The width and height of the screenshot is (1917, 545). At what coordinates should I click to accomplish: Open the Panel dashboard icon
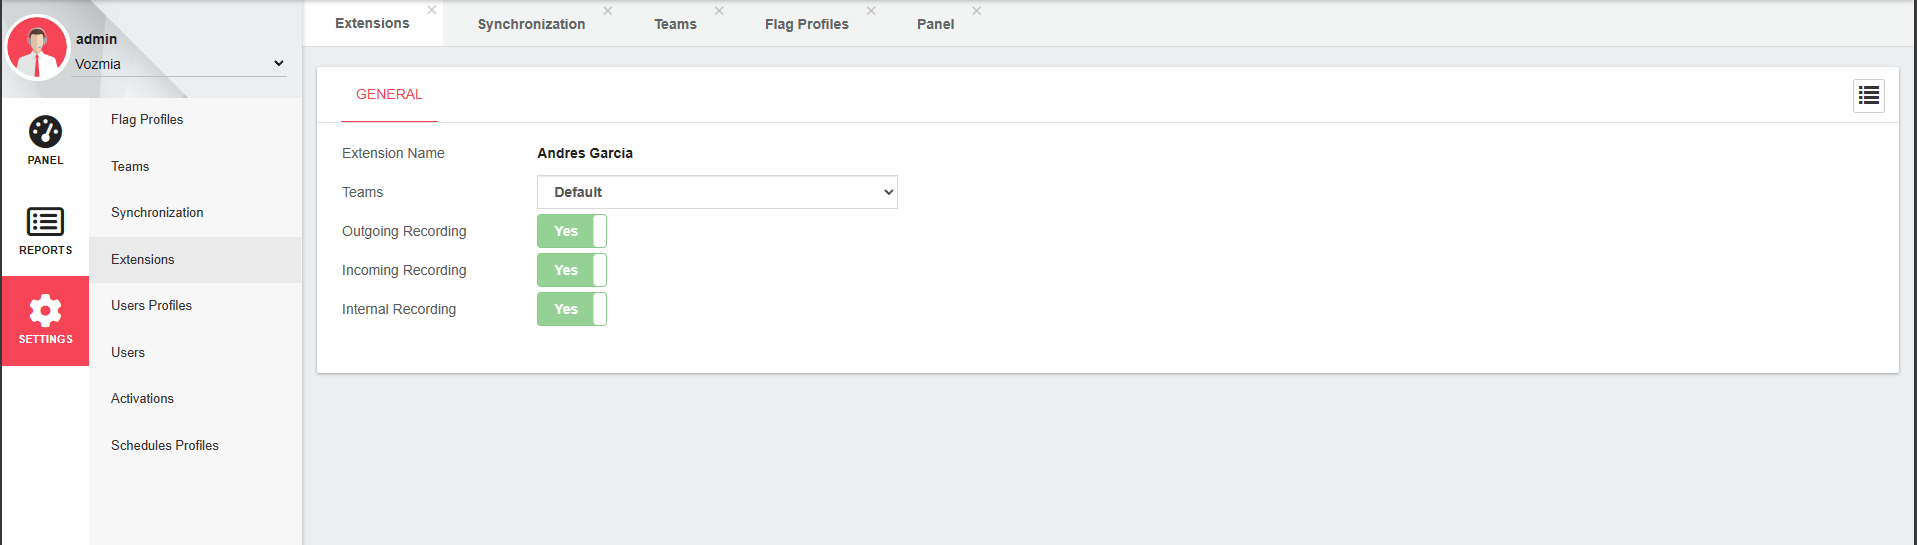(45, 132)
